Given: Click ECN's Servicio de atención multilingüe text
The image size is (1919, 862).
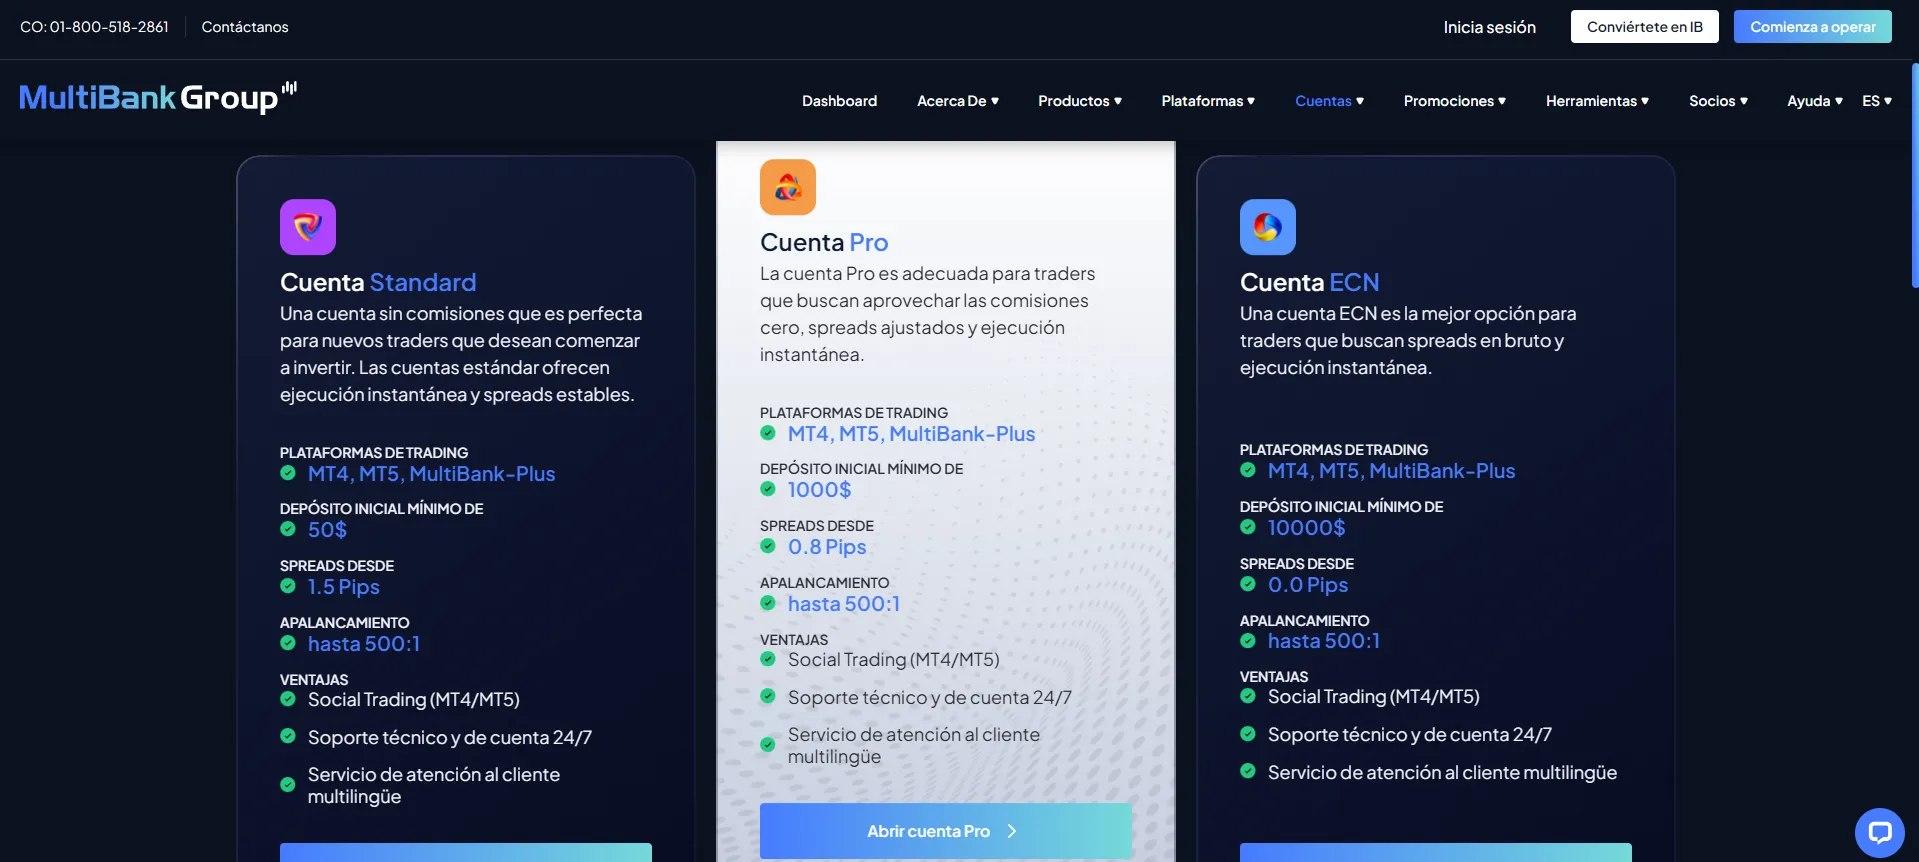Looking at the screenshot, I should (x=1442, y=772).
